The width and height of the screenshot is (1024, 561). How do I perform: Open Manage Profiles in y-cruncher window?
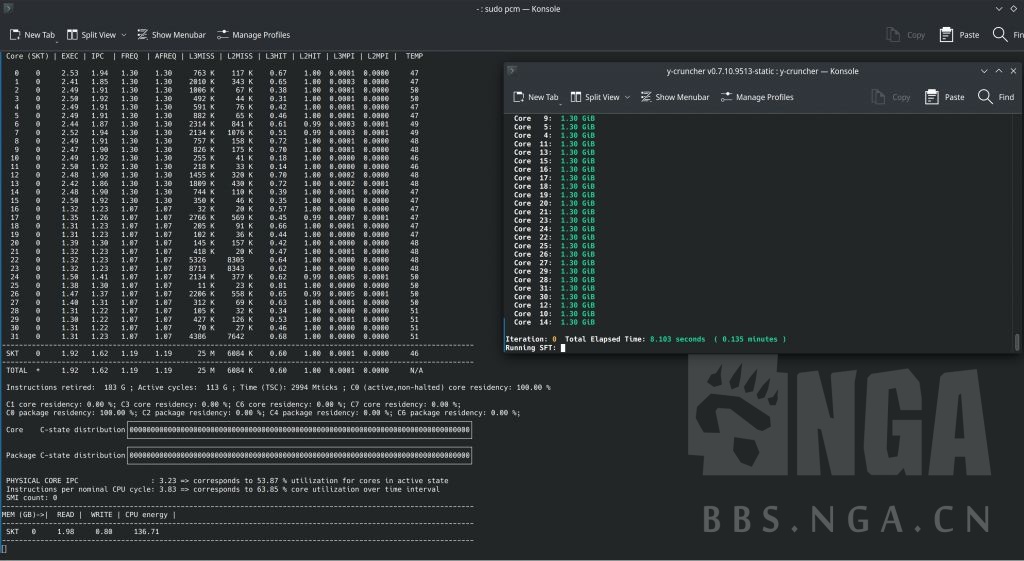click(x=727, y=97)
